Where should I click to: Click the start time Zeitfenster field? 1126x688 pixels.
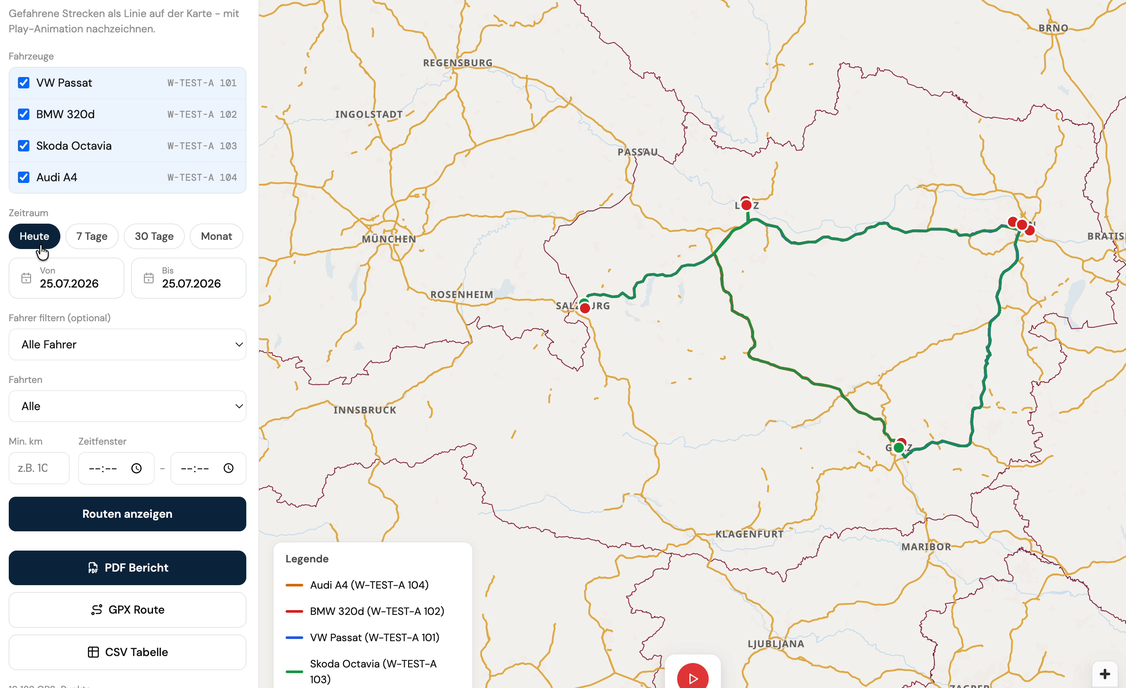click(x=116, y=468)
